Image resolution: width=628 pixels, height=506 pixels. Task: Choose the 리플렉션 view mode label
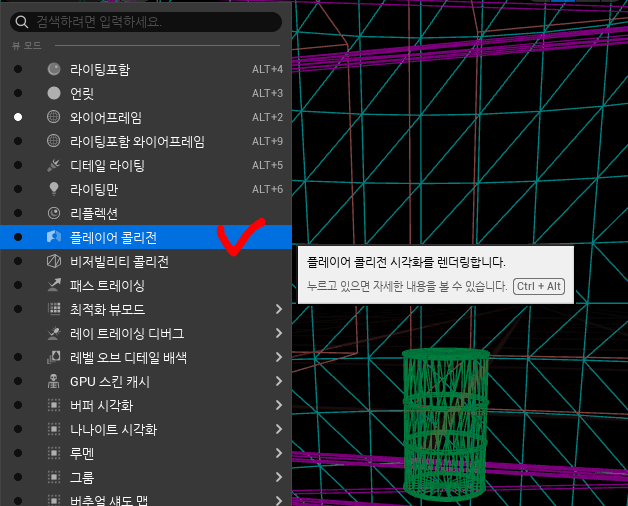94,214
